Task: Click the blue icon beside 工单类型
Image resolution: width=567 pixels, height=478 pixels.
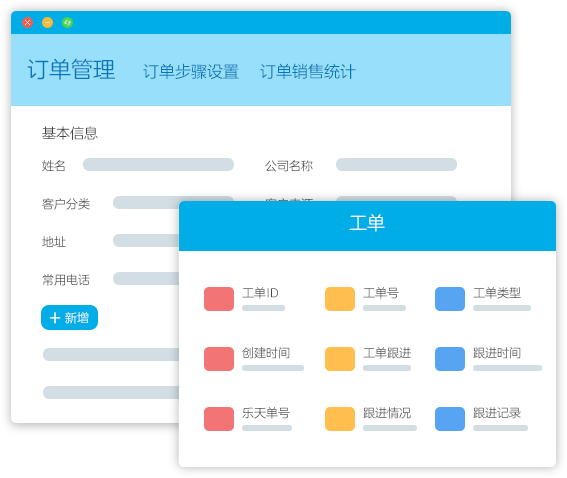Action: pyautogui.click(x=450, y=299)
